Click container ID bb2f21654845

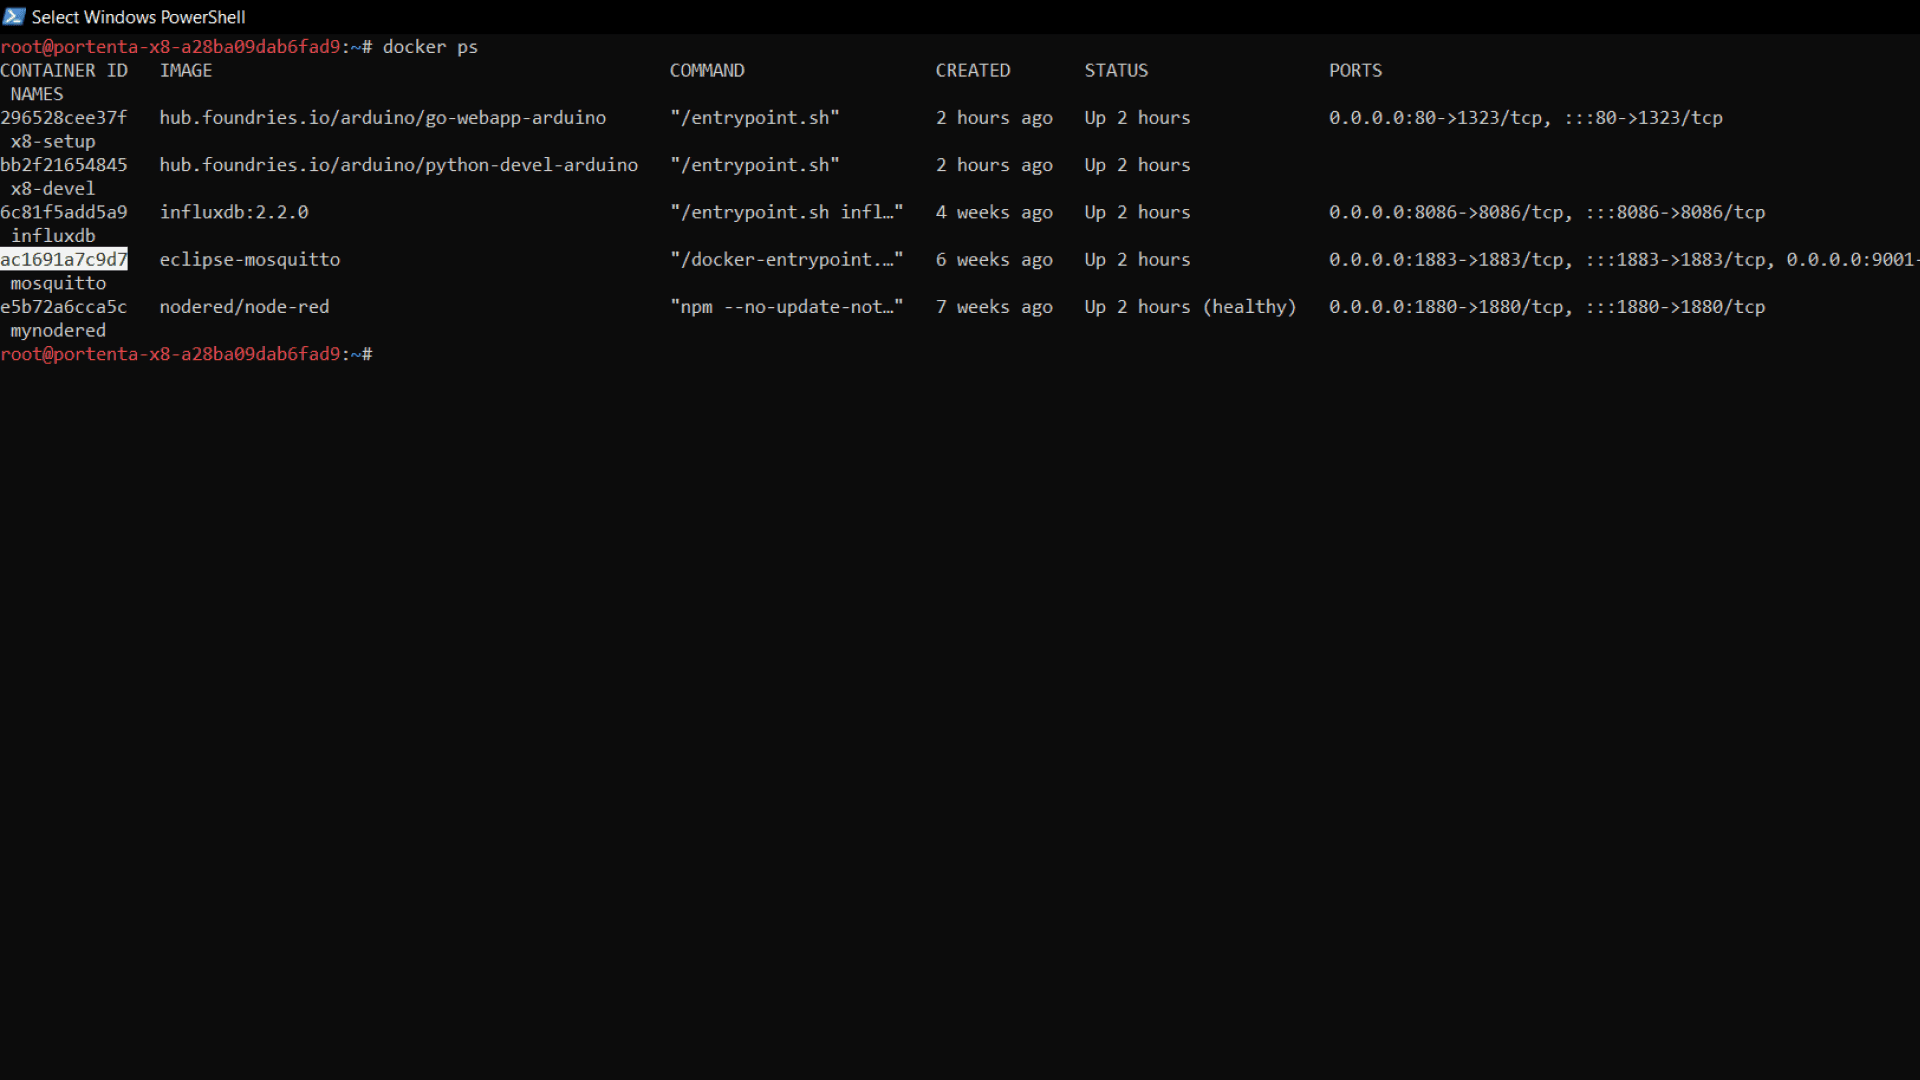click(x=64, y=165)
